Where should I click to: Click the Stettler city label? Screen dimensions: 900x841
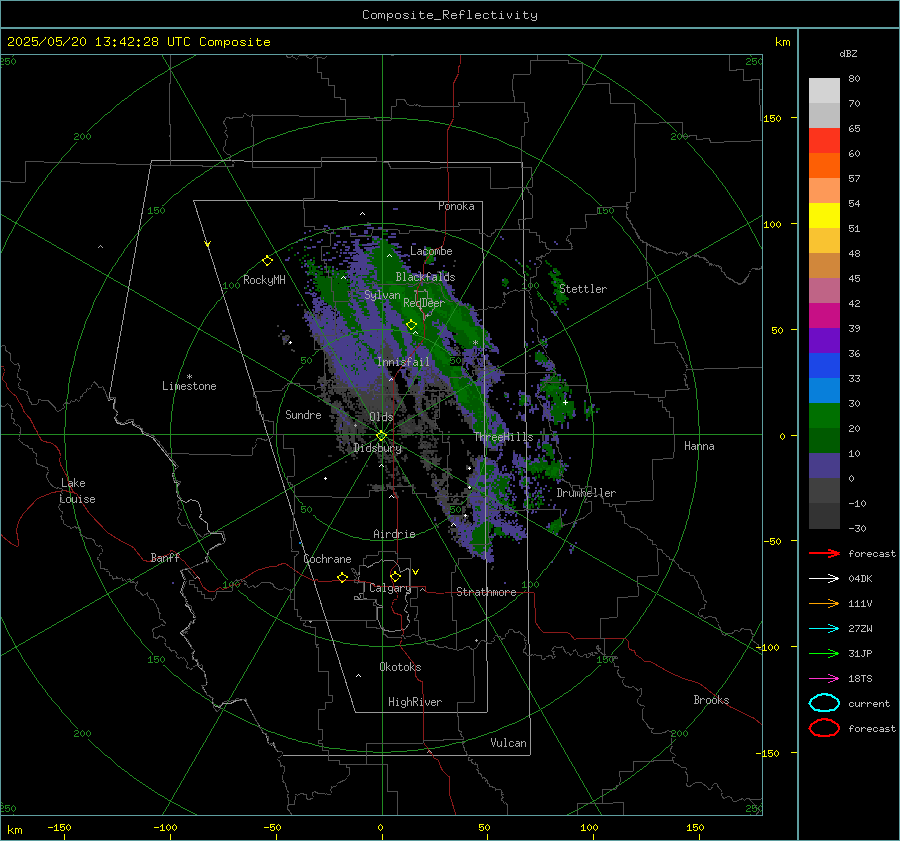(x=583, y=289)
